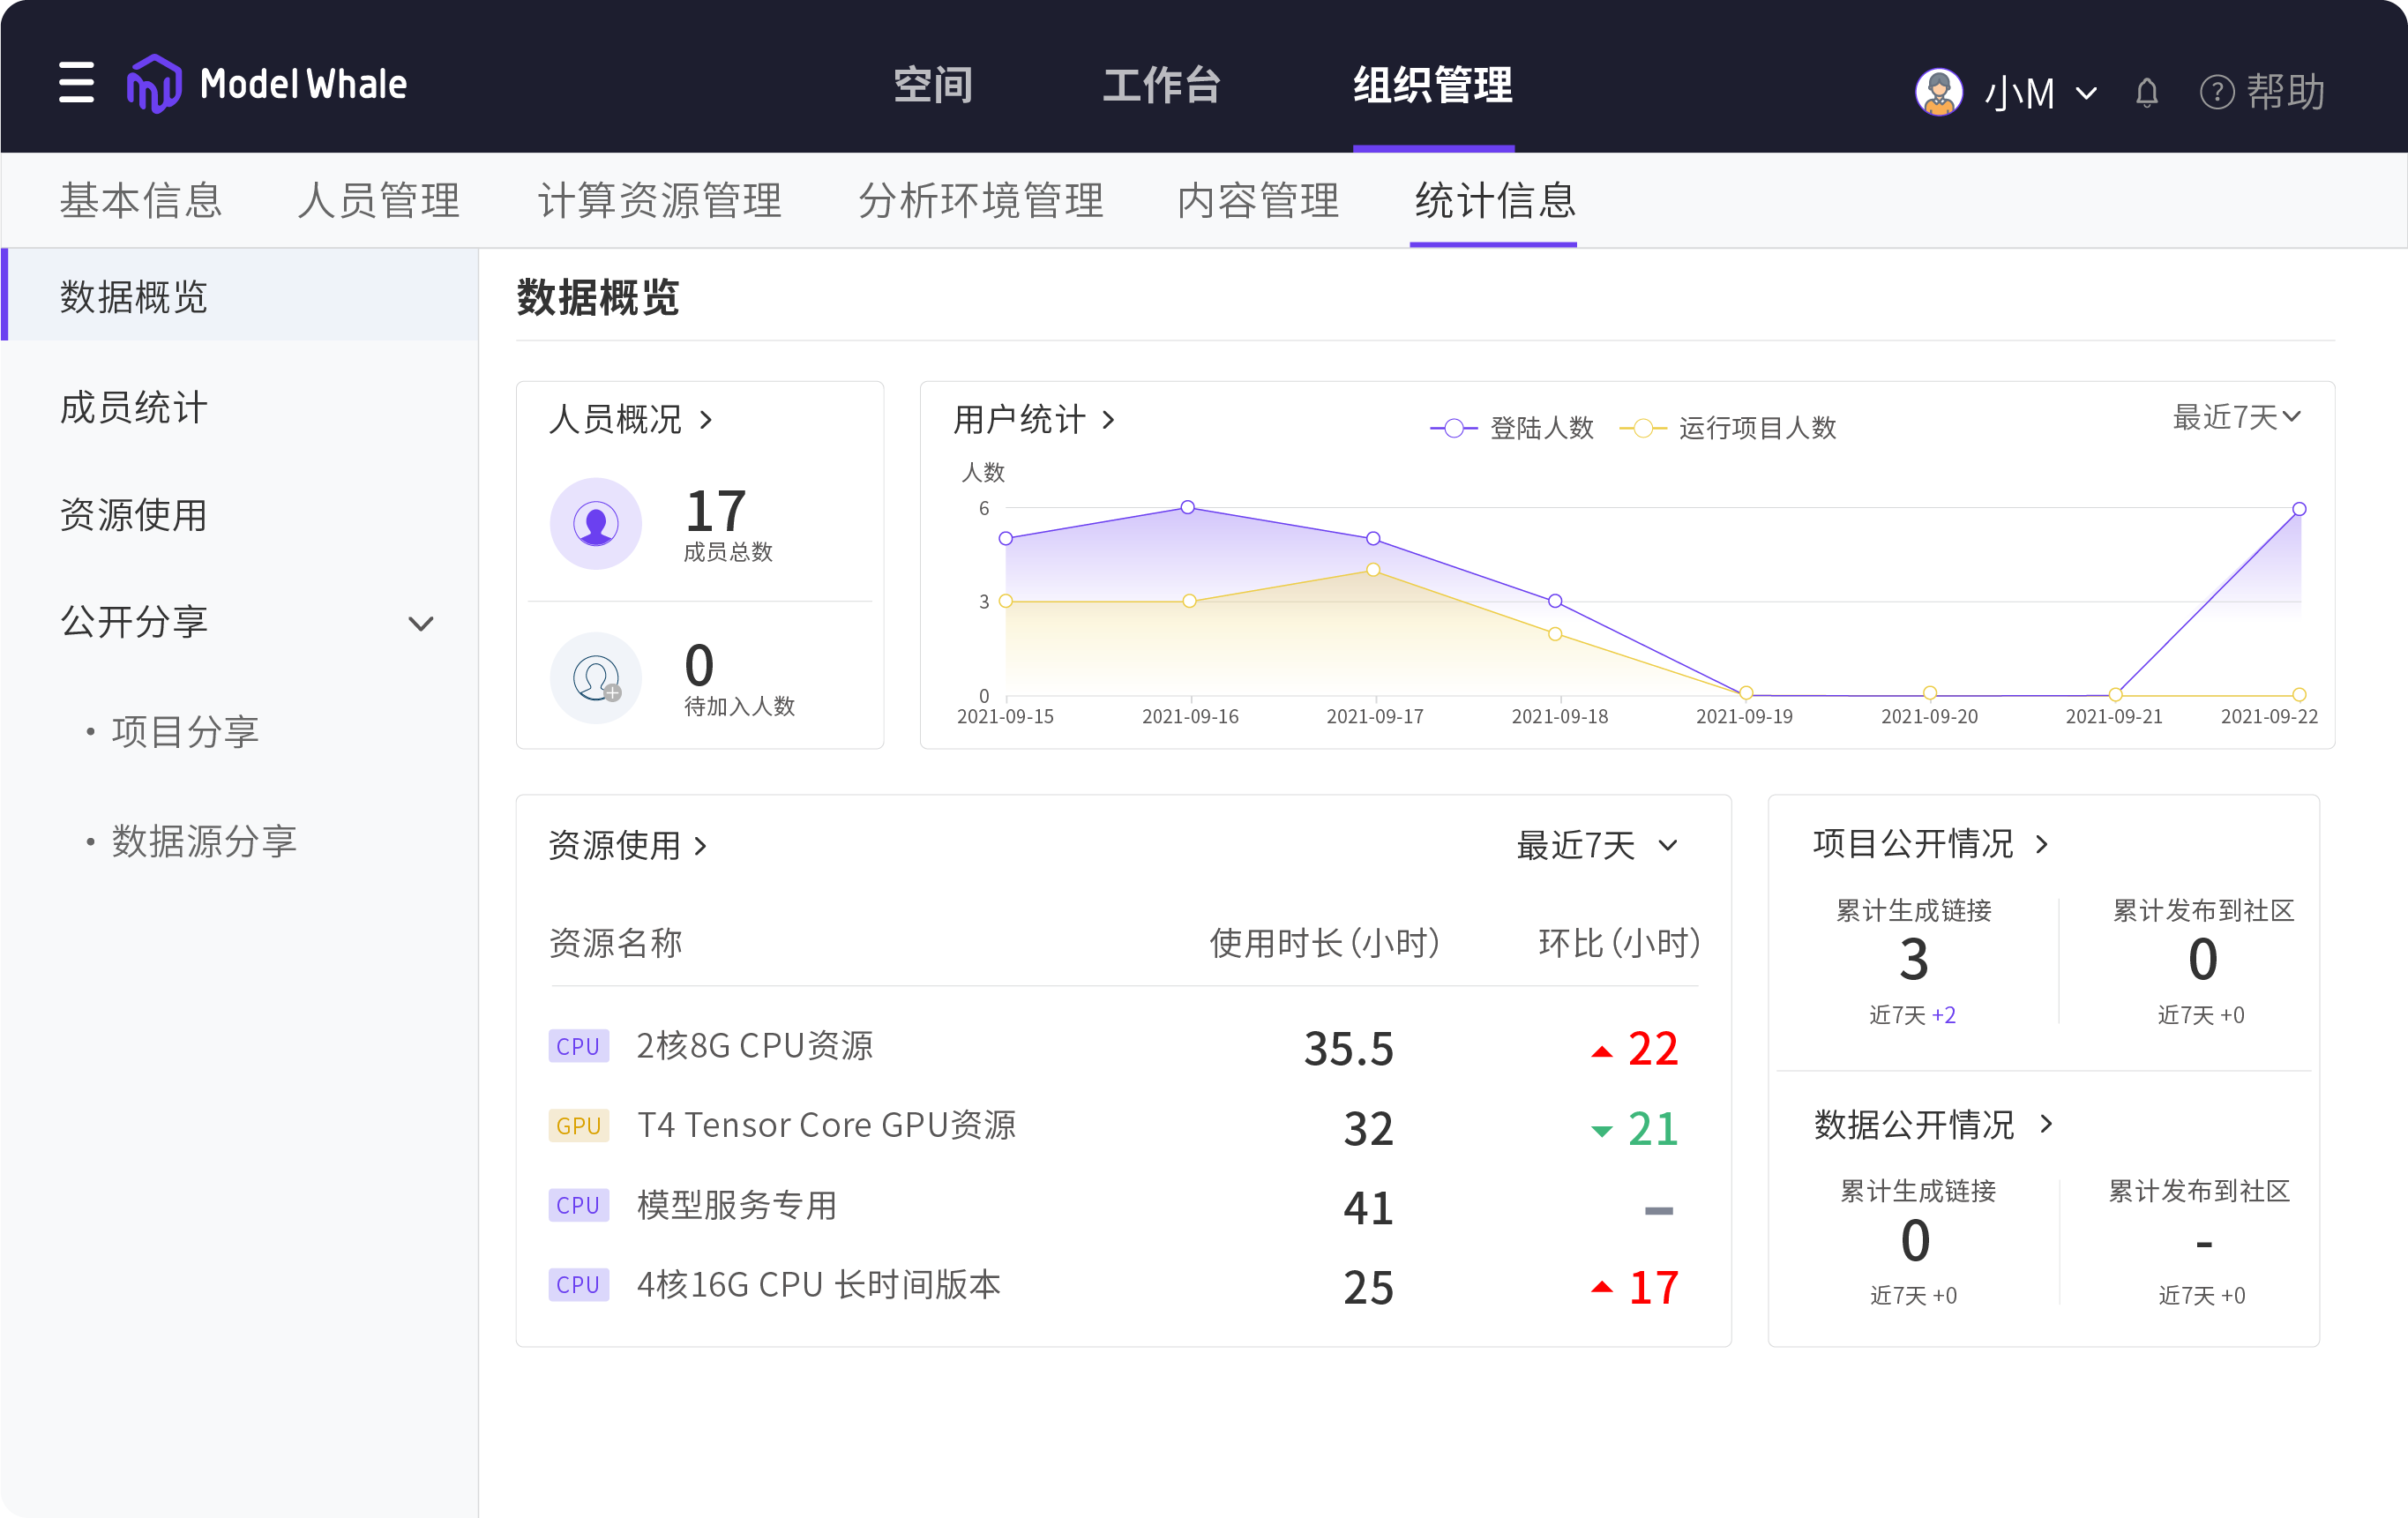Click the green down arrow beside 21
The height and width of the screenshot is (1518, 2408).
coord(1601,1131)
